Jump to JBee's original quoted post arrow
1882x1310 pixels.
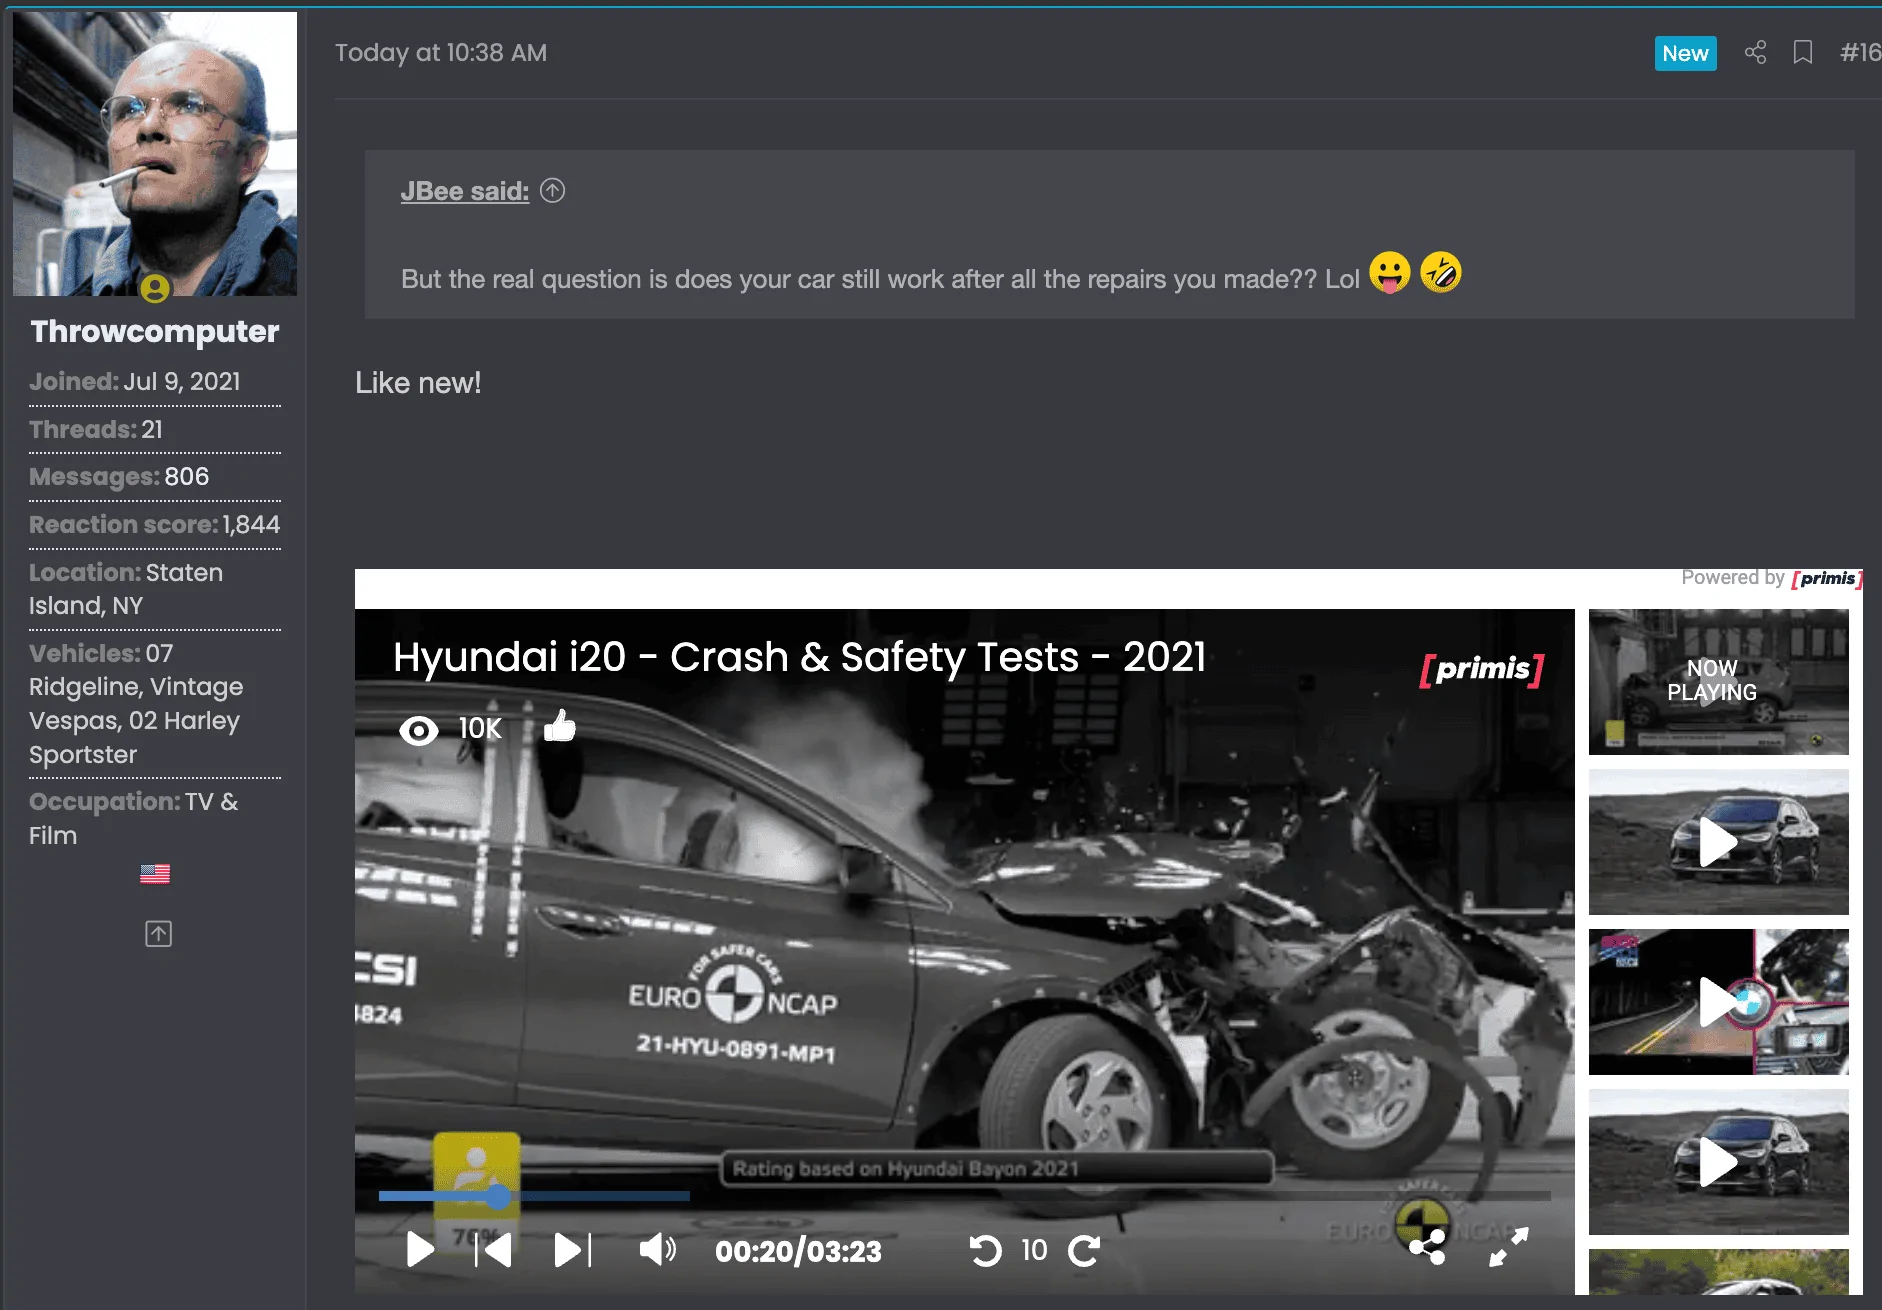tap(553, 190)
